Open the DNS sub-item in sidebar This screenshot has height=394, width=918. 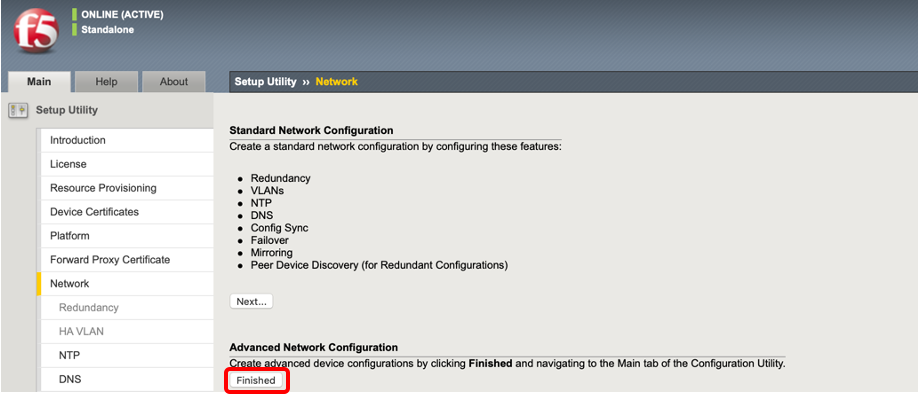click(127, 379)
